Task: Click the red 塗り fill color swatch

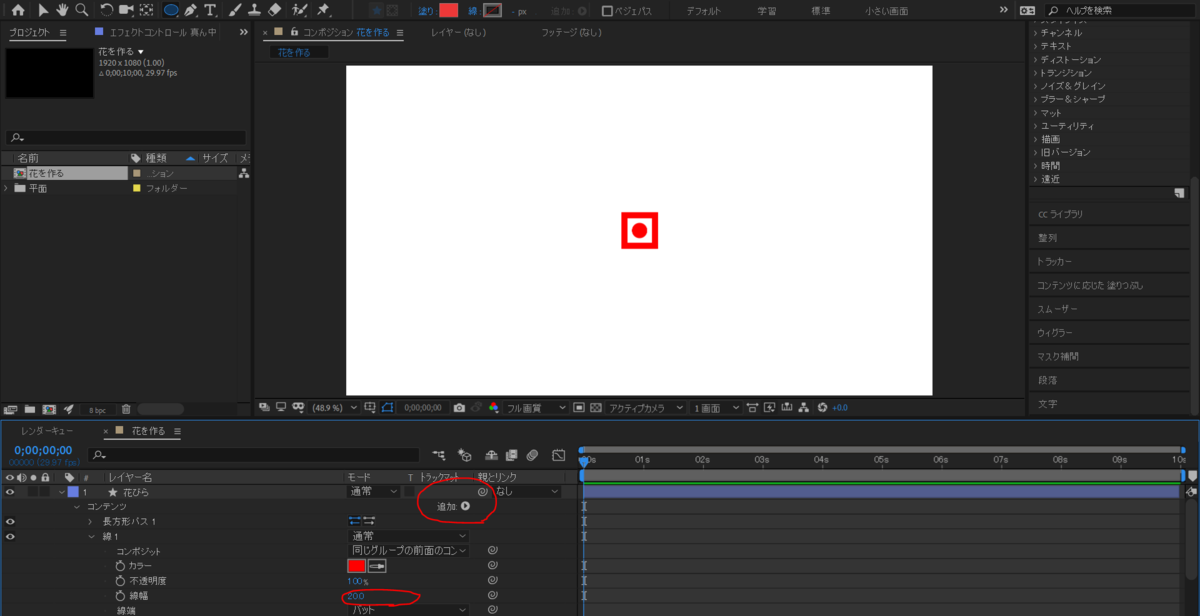Action: point(448,11)
